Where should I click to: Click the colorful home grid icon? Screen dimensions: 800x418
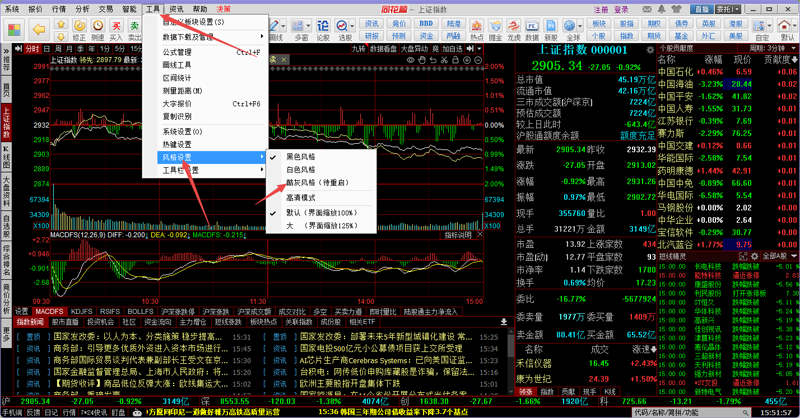pos(14,29)
